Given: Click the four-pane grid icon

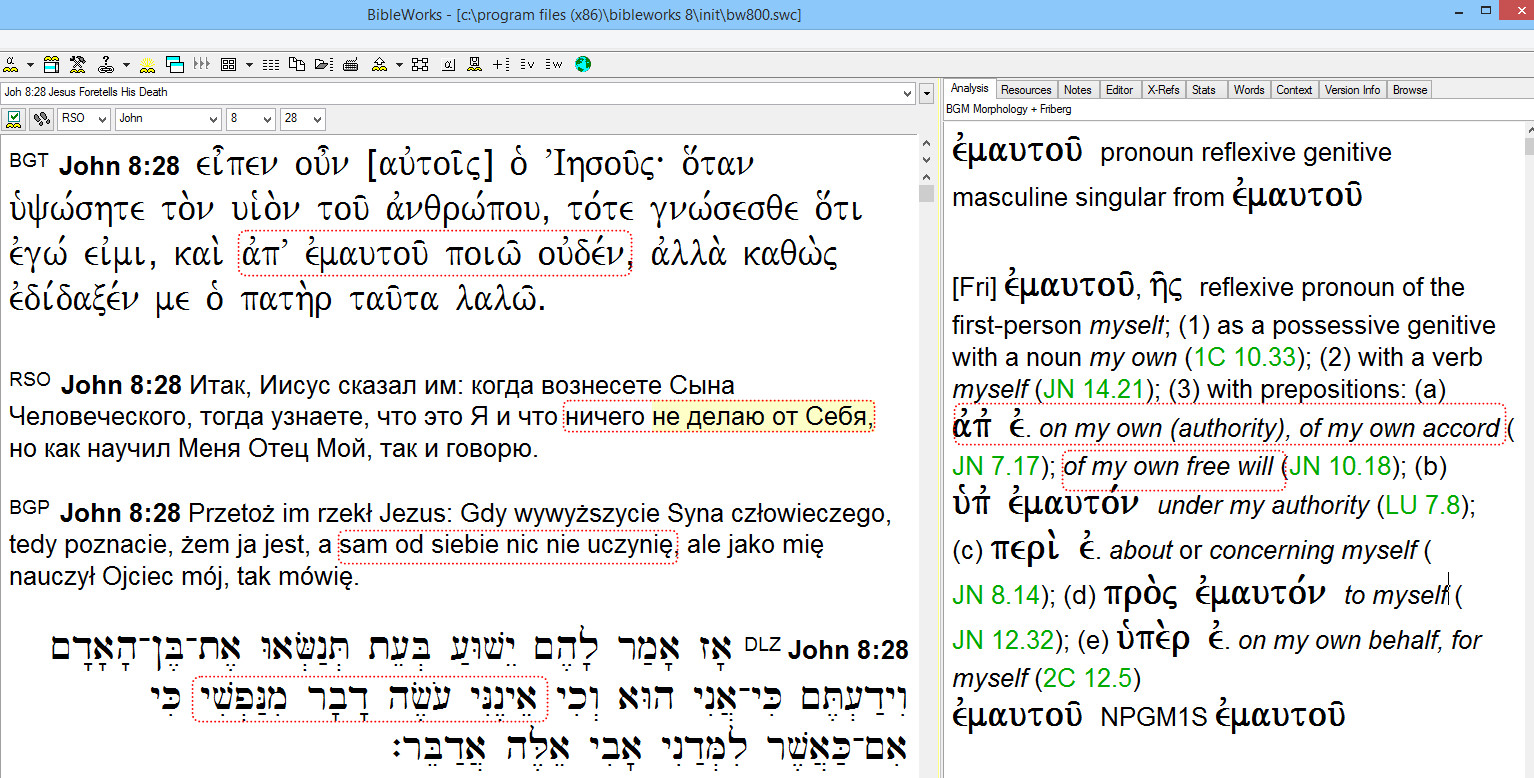Looking at the screenshot, I should click(x=228, y=65).
